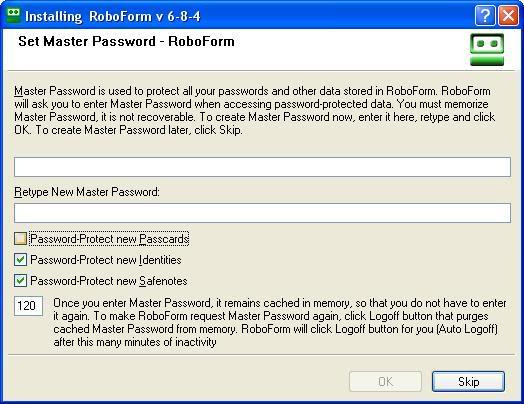Click the 'Retype New Master Password:' label

[x=87, y=192]
